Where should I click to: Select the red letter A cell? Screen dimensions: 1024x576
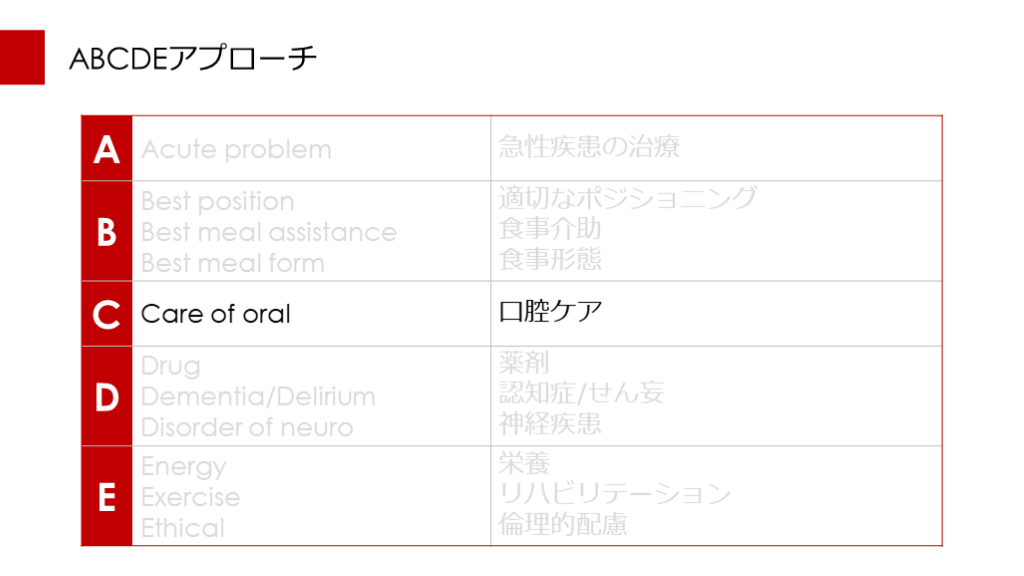107,149
